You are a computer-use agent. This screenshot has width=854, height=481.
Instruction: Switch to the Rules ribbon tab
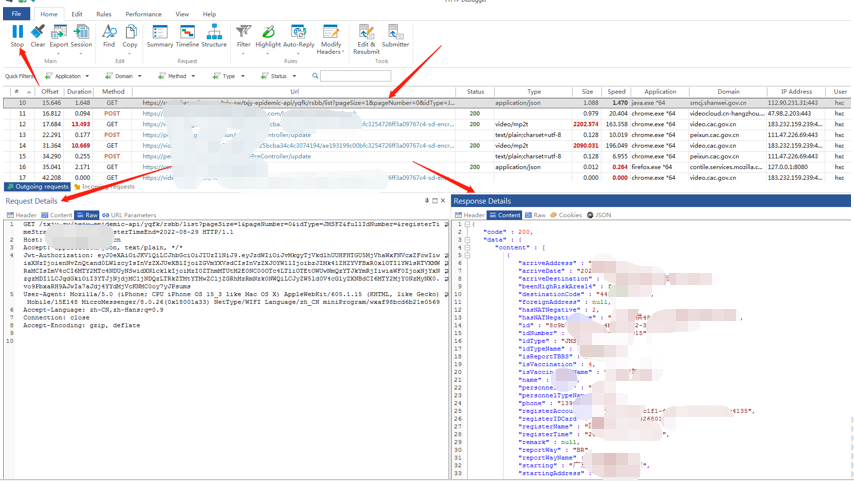tap(103, 14)
